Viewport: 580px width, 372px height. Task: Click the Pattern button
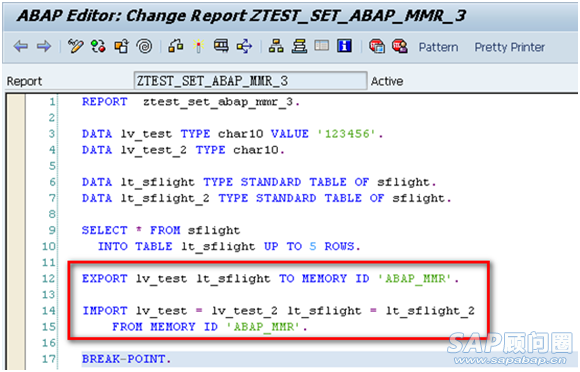438,47
